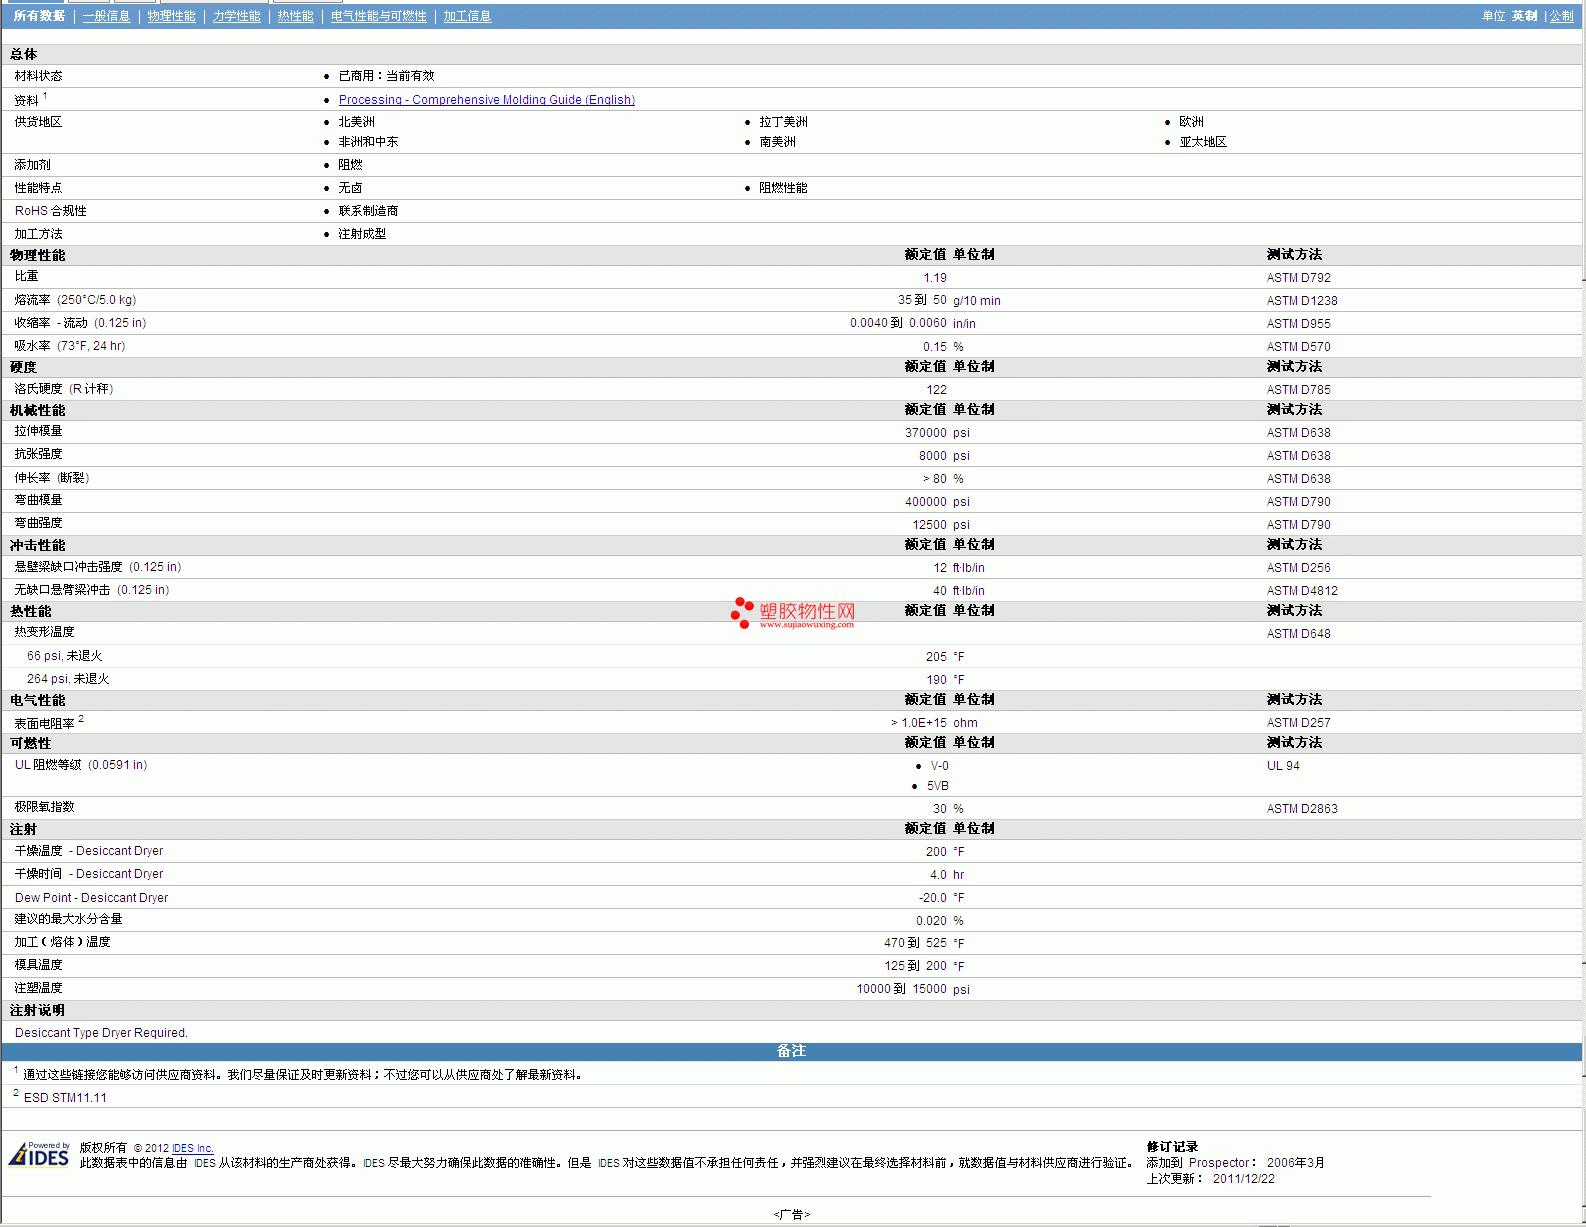The image size is (1586, 1227).
Task: Open the 热性能 tab
Action: pos(295,16)
